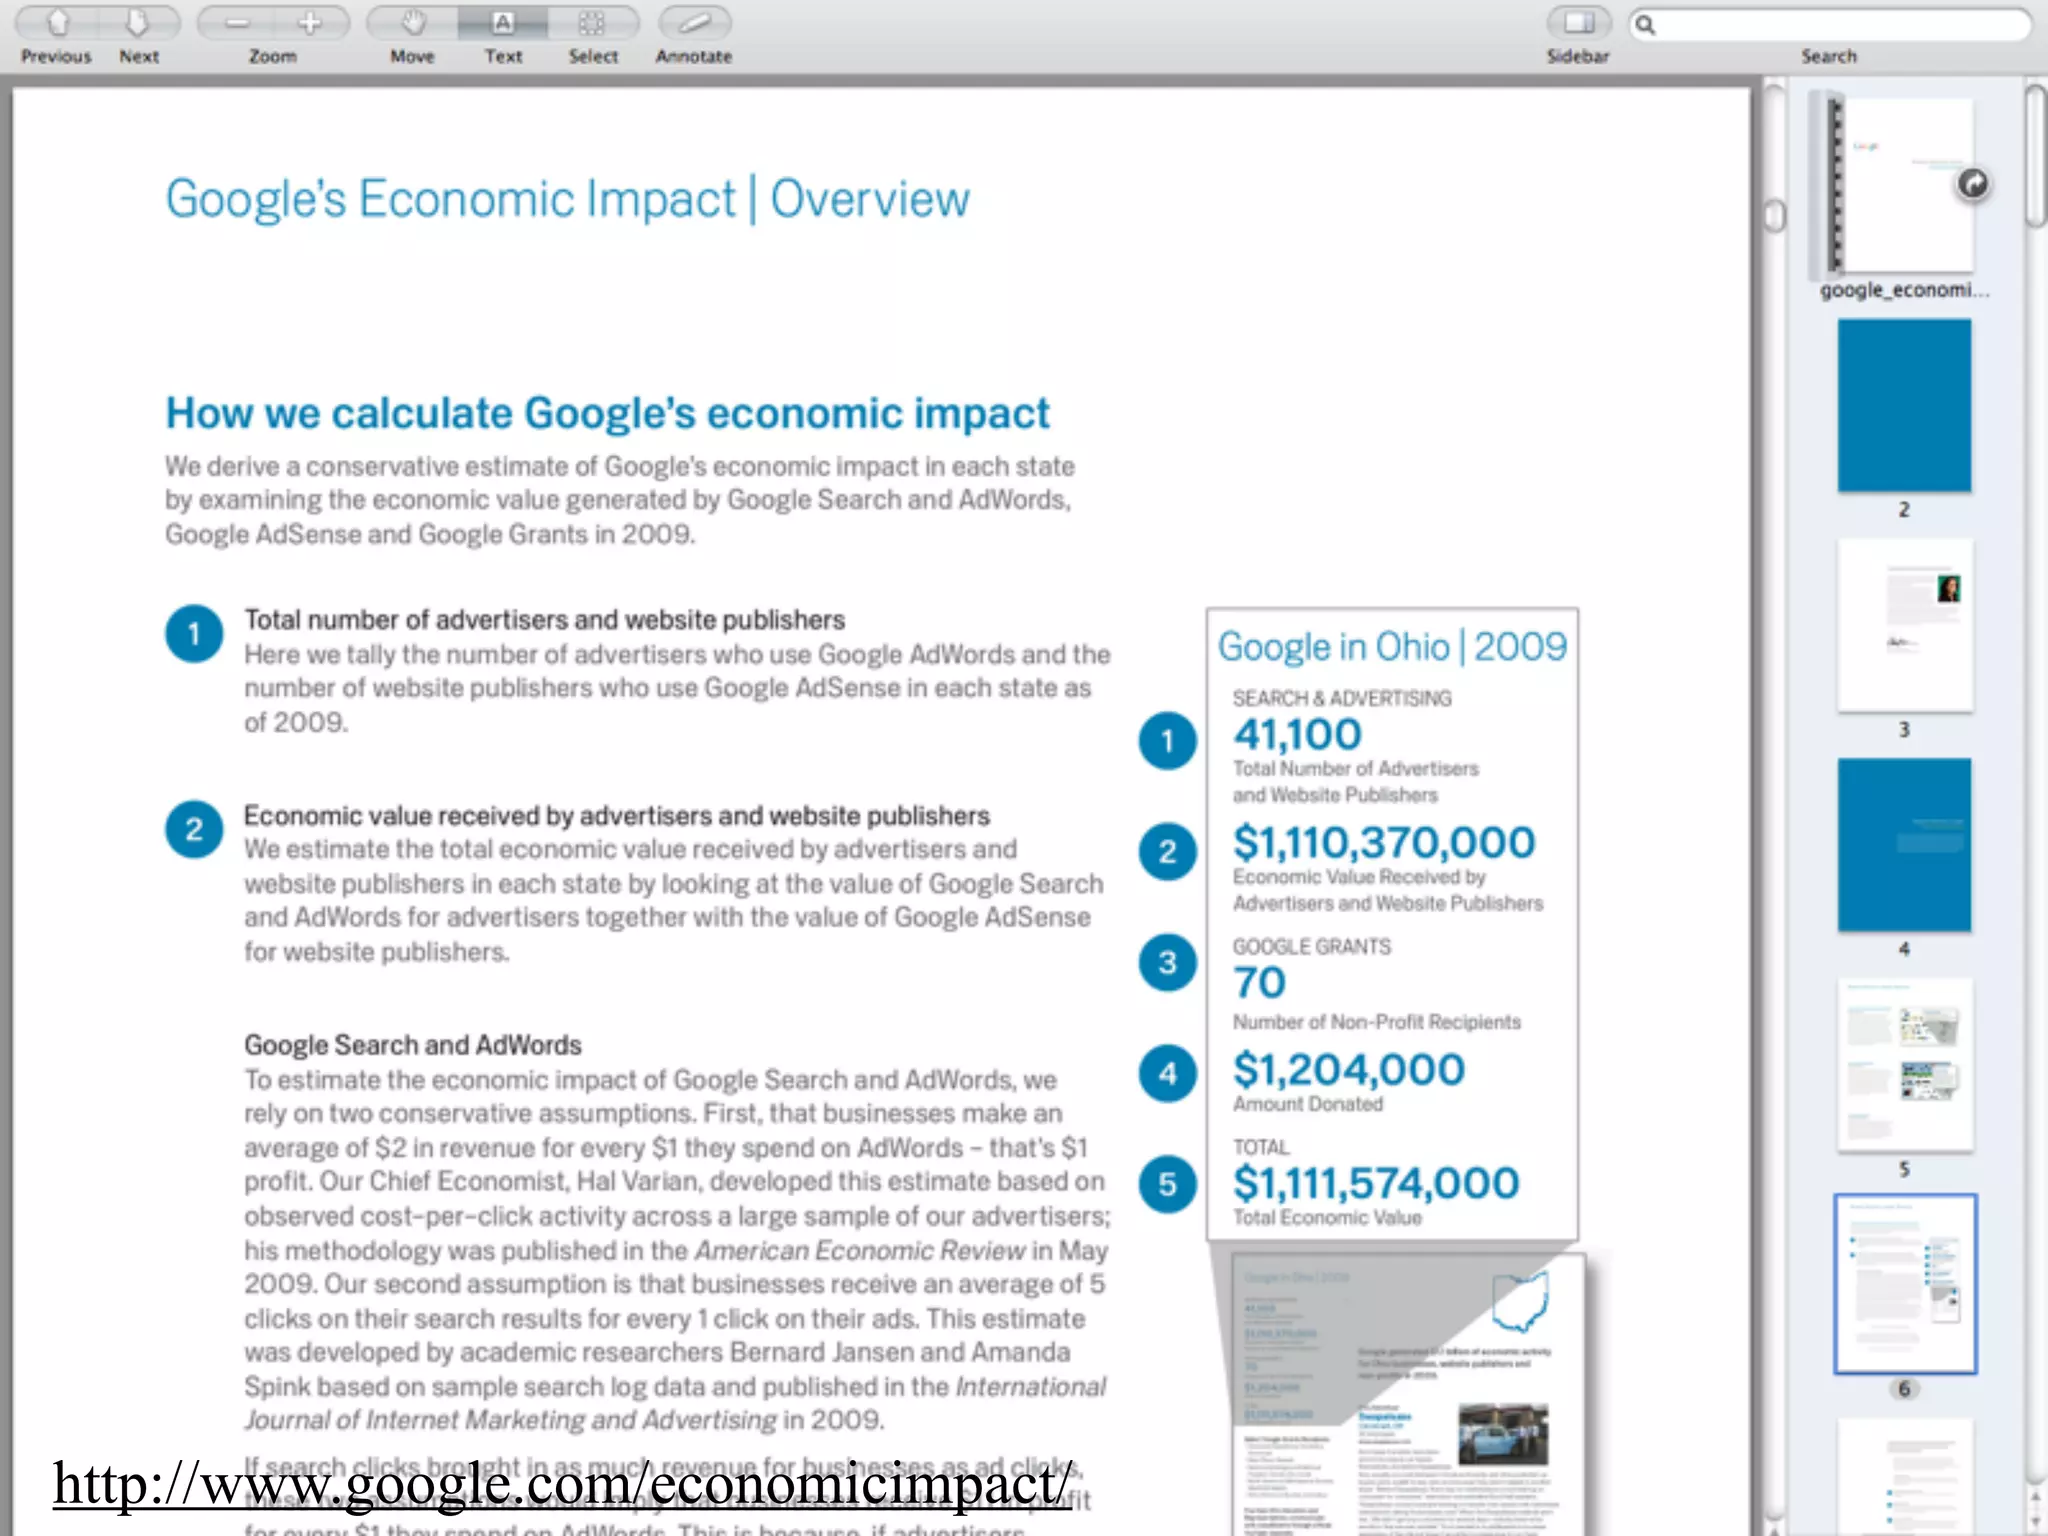Click the Ohio state outline in page preview
The height and width of the screenshot is (1536, 2048).
[x=1520, y=1302]
